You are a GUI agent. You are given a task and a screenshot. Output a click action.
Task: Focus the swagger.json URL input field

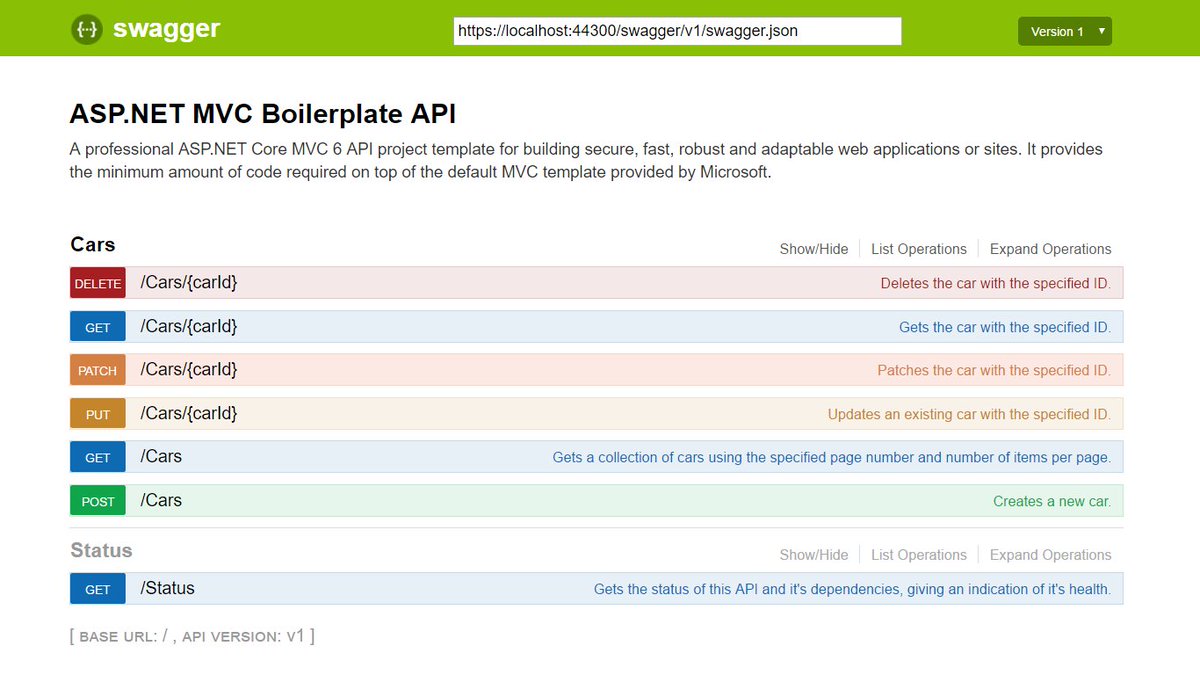click(677, 31)
